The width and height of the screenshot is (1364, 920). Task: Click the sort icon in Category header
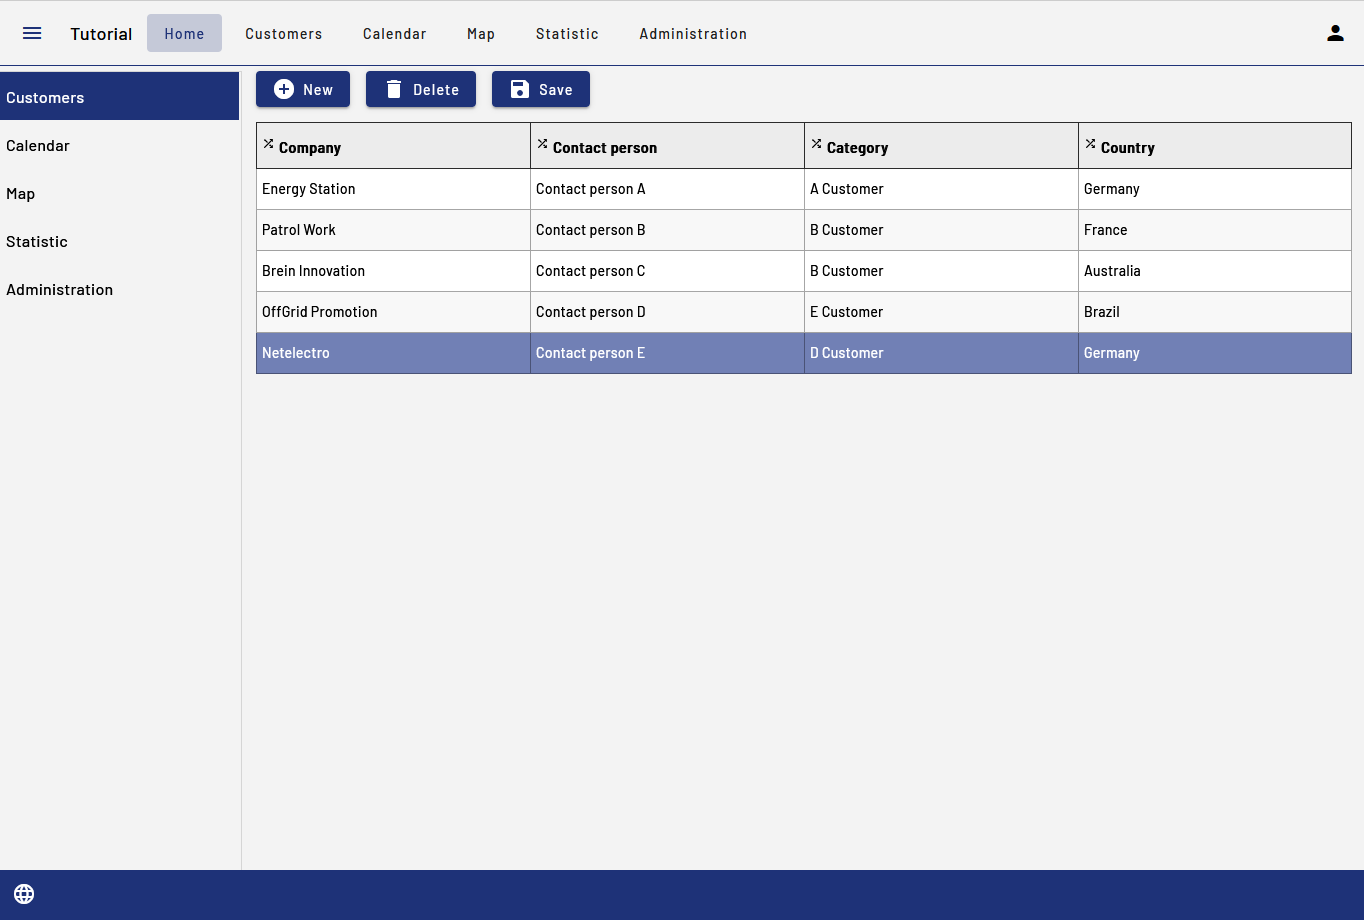[816, 144]
